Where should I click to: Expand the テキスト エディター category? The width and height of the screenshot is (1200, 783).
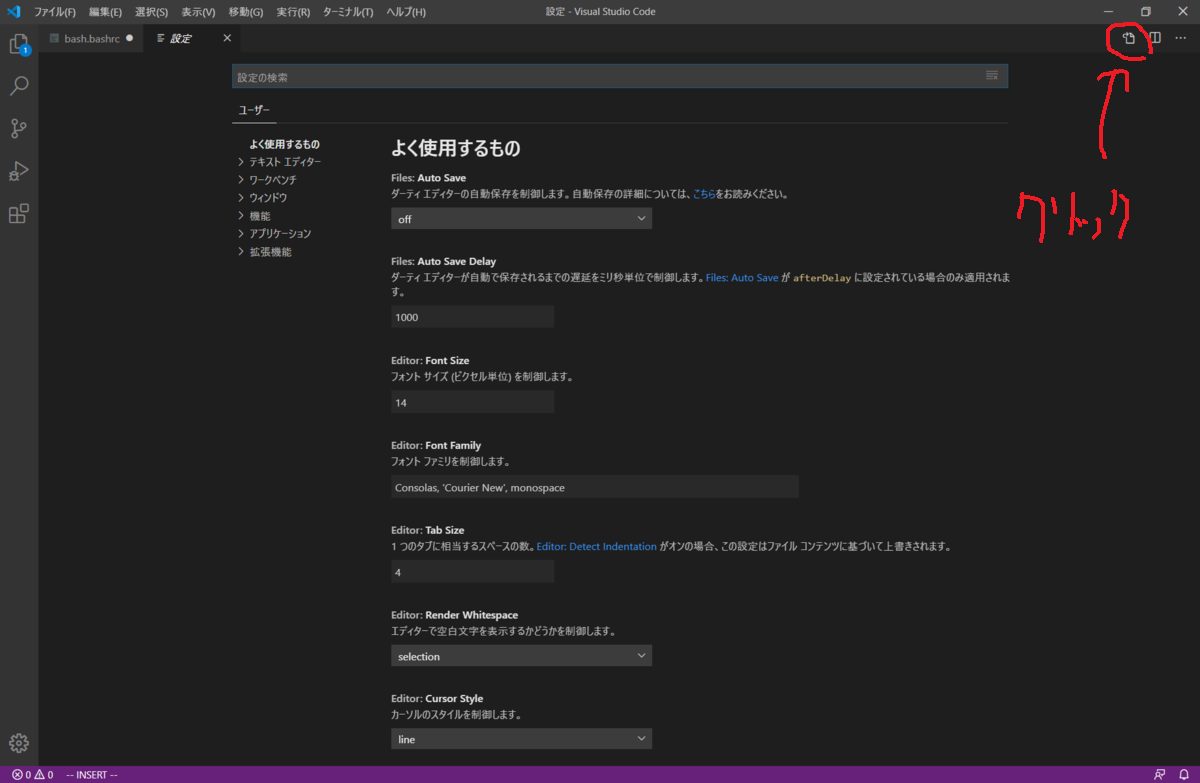pos(285,162)
